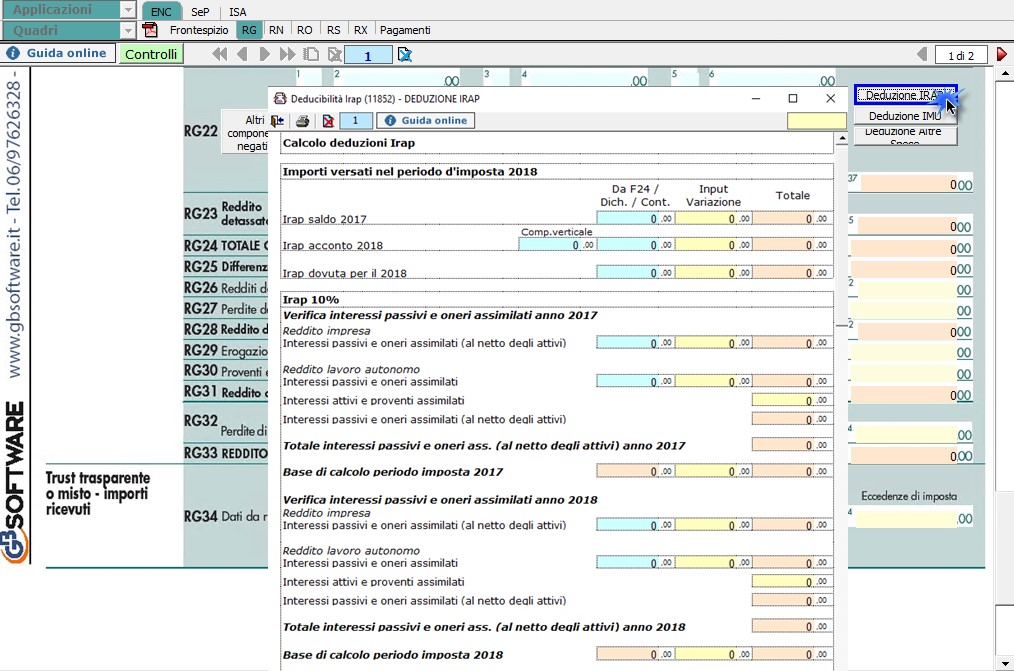Click the delete page icon before the main page number
Viewport: 1014px width, 671px height.
tap(334, 54)
